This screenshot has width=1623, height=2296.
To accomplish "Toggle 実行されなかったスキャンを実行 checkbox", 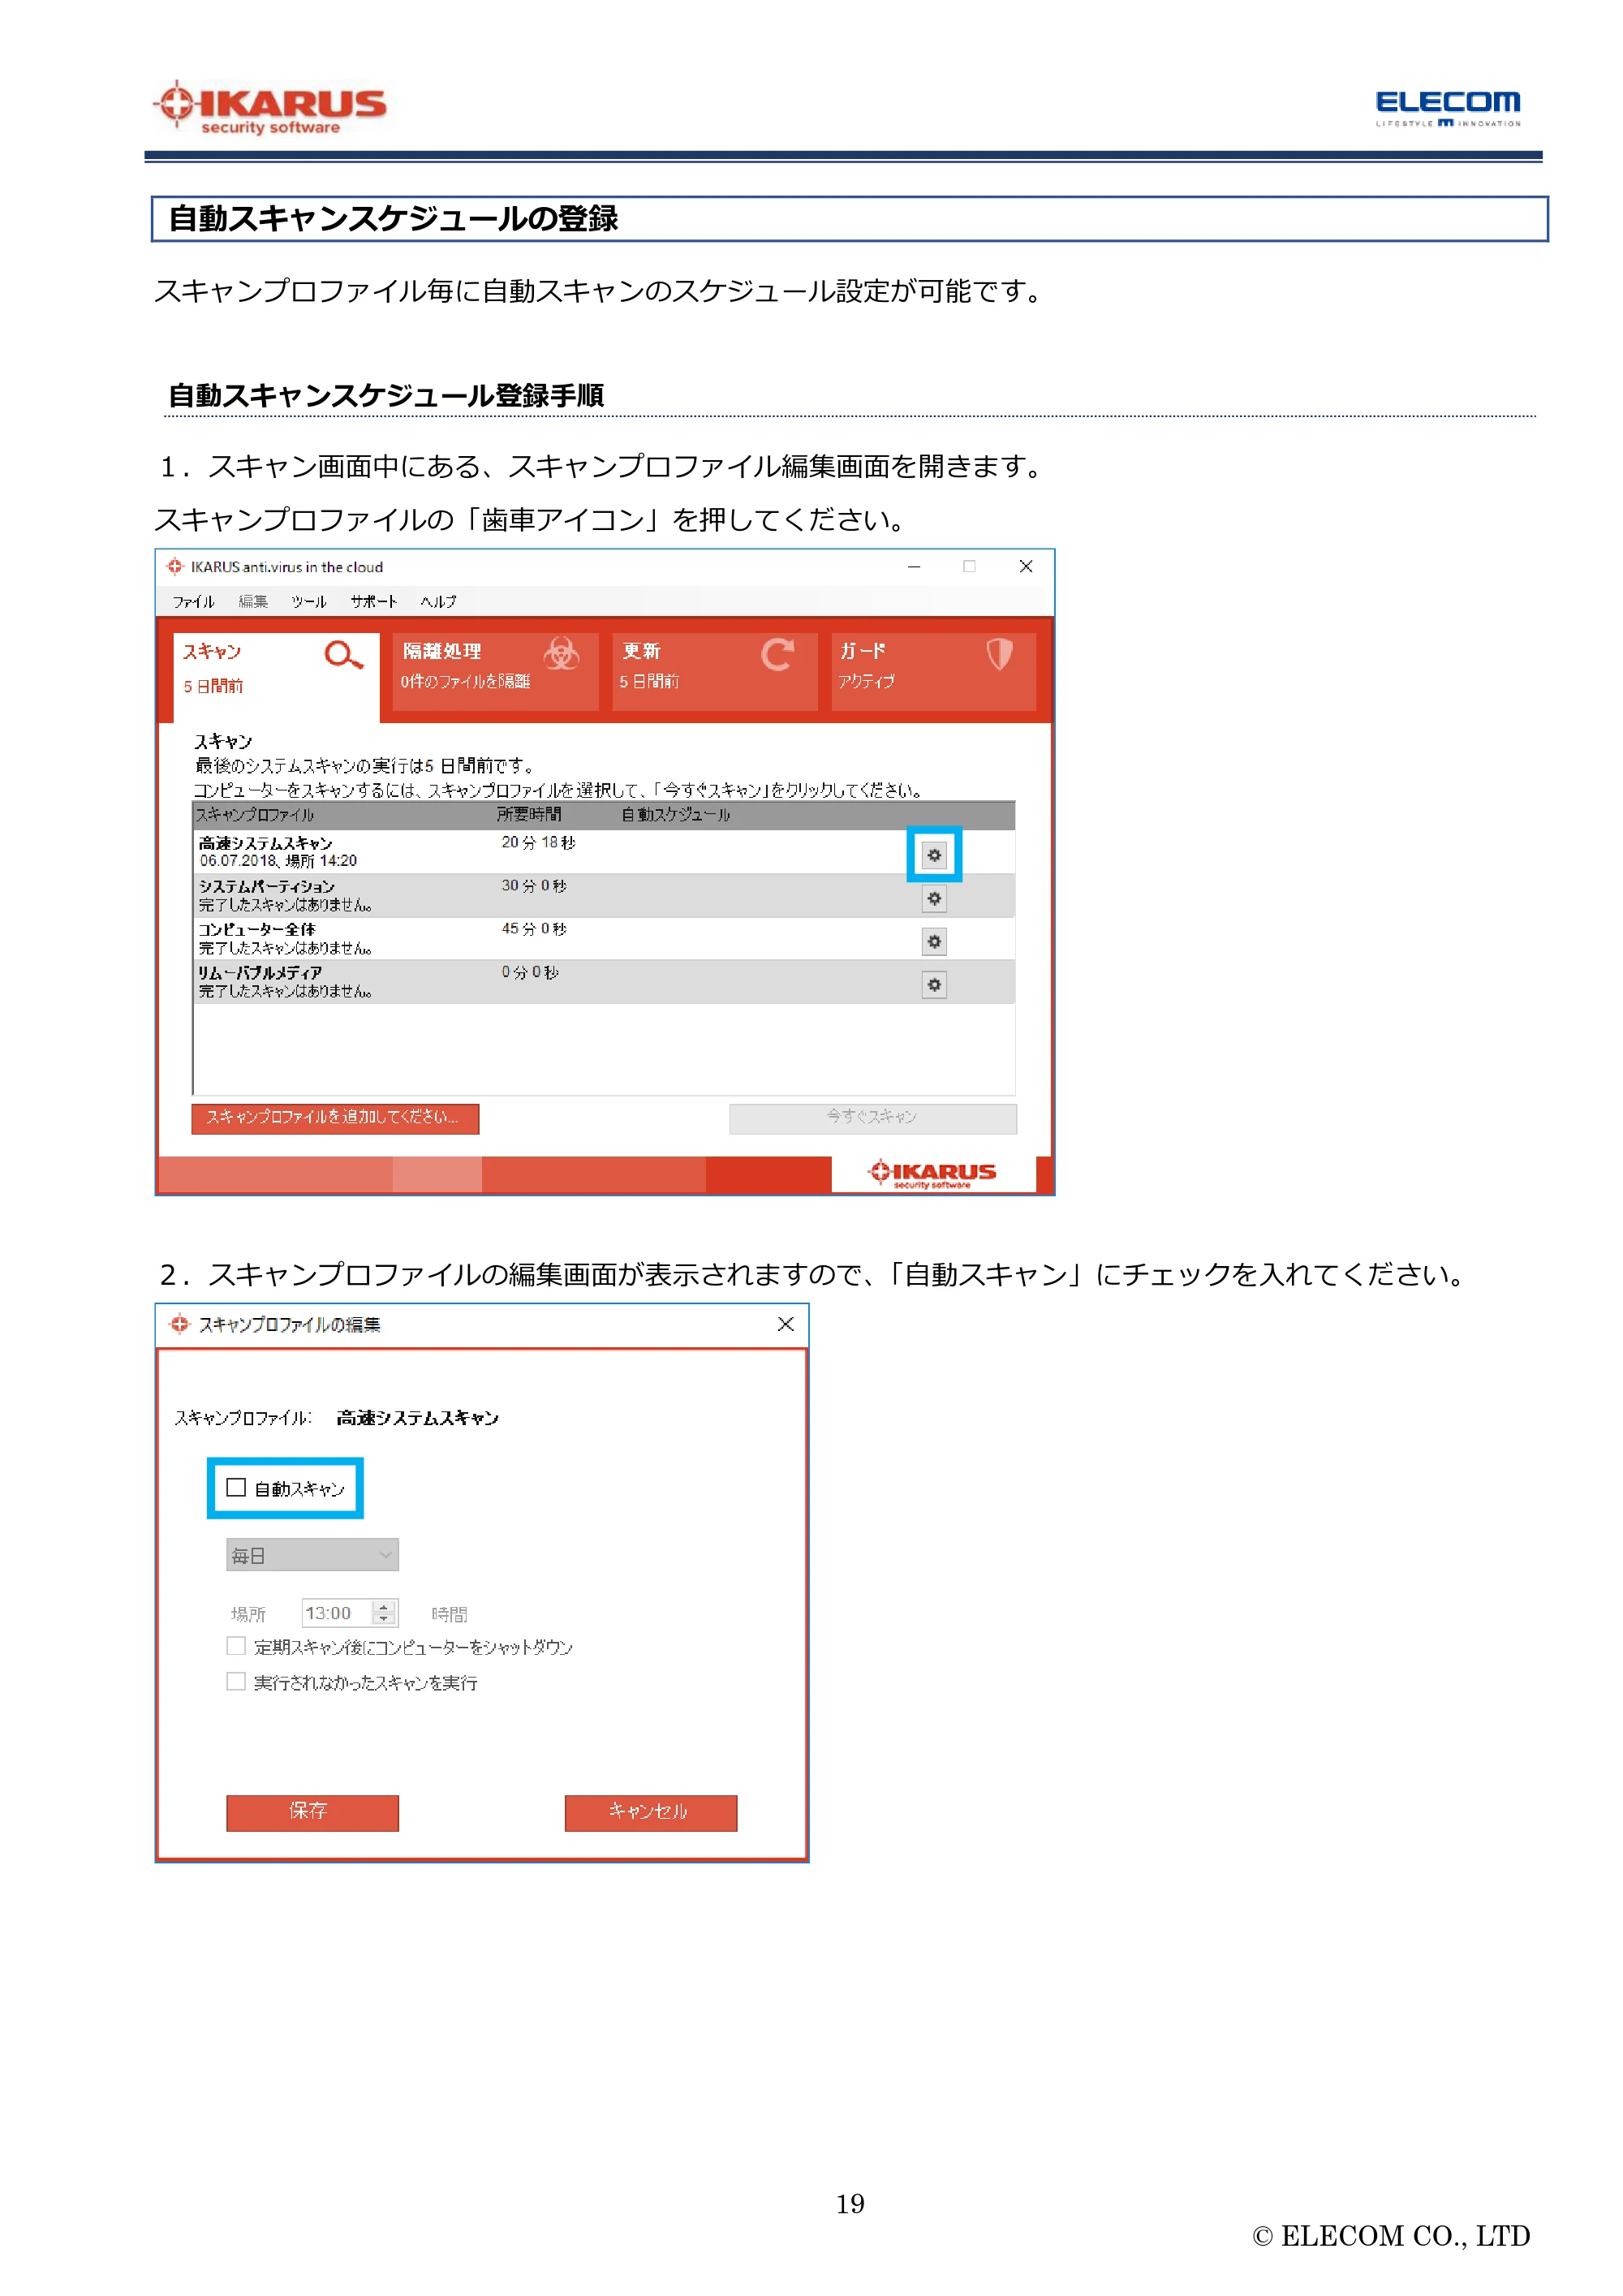I will (x=236, y=1681).
